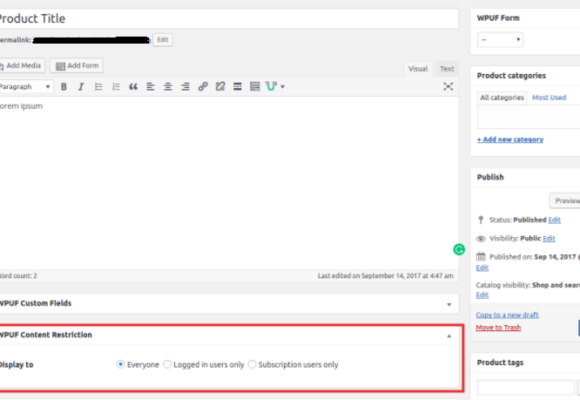Insert a bulleted list

[98, 87]
